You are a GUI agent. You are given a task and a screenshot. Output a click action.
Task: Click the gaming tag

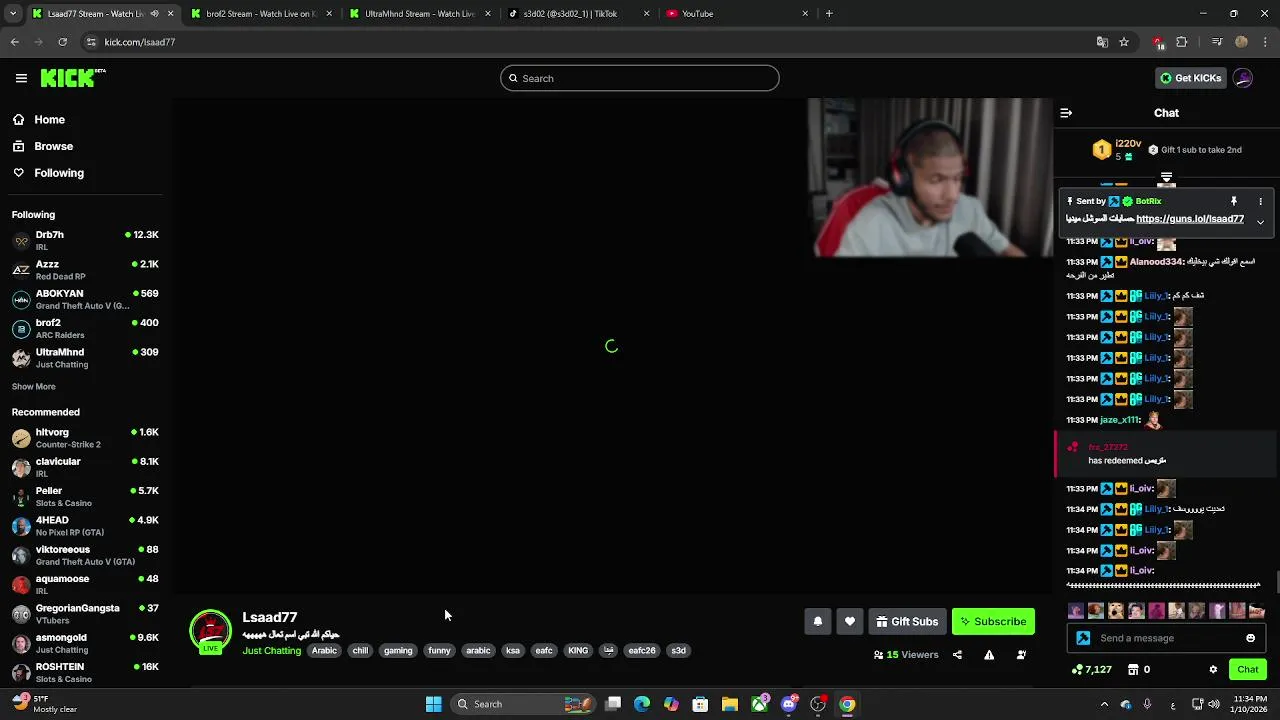point(398,651)
